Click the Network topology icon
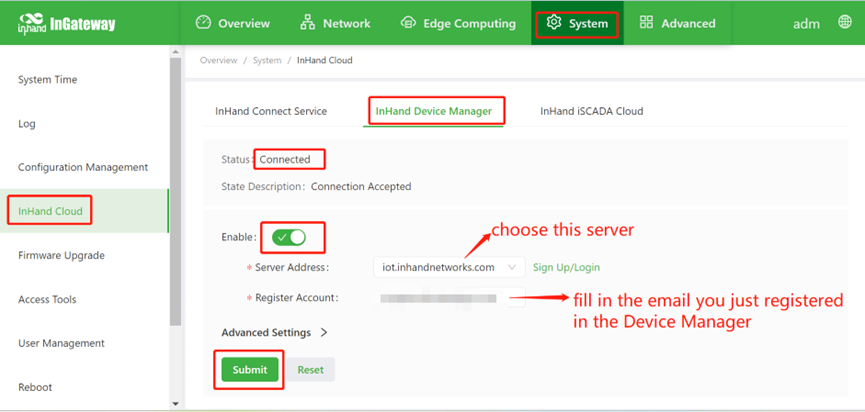Viewport: 865px width, 412px height. (307, 23)
